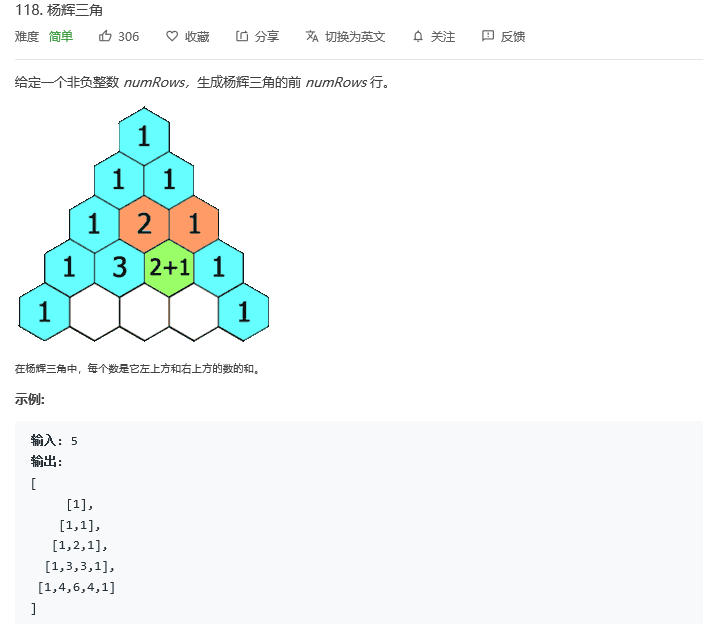Click the 示例: heading

pos(30,399)
